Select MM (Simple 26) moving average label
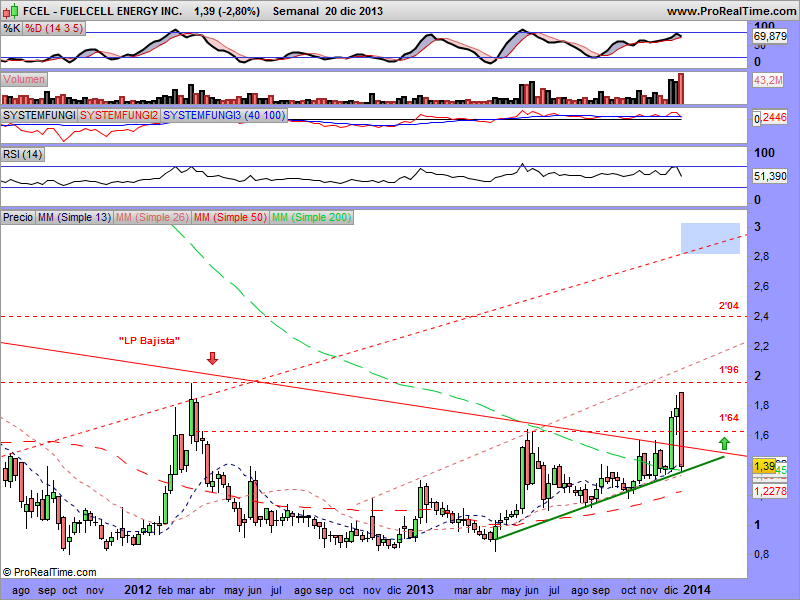Image resolution: width=800 pixels, height=600 pixels. click(x=152, y=217)
